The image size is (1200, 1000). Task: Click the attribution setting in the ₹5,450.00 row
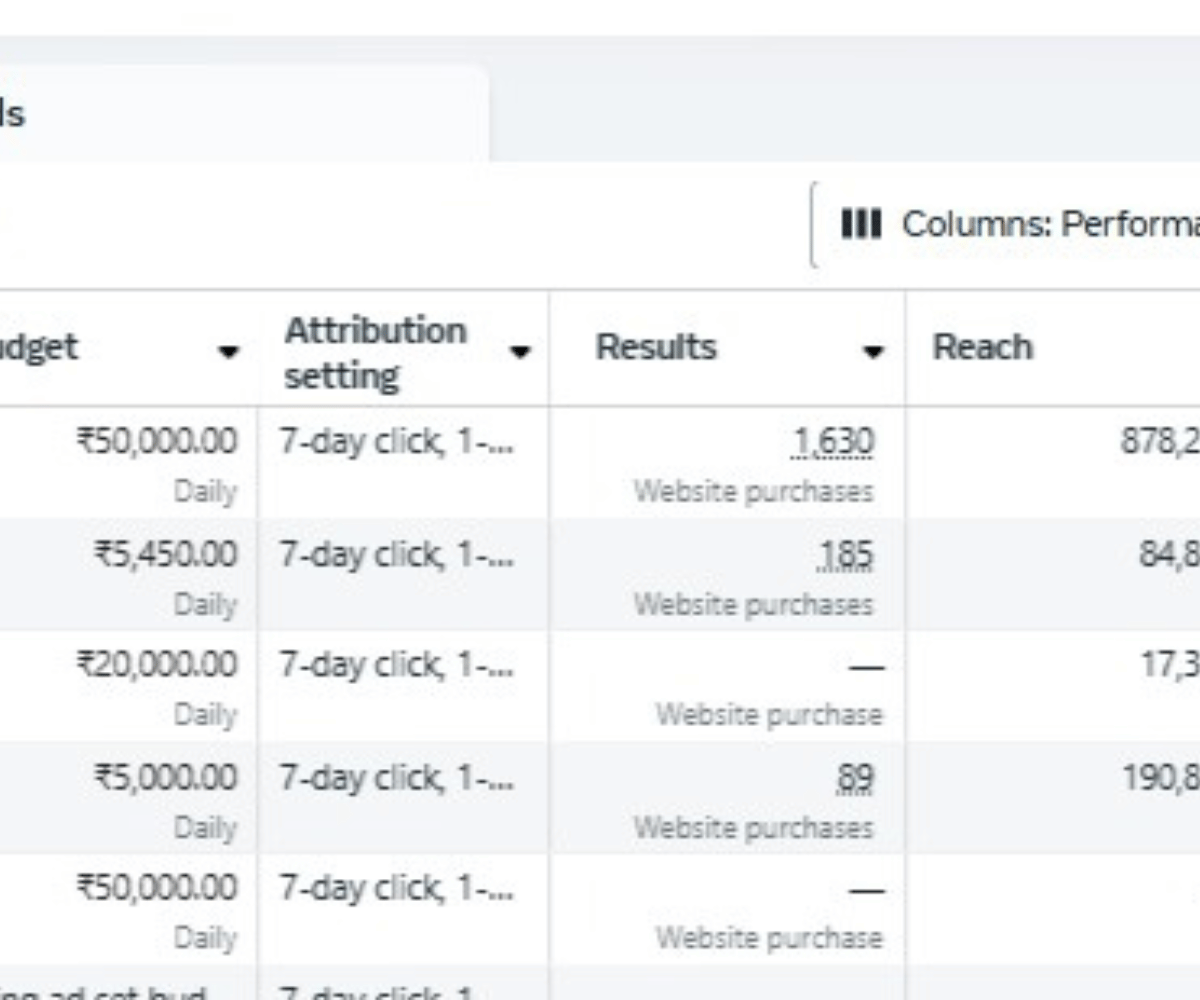click(396, 554)
